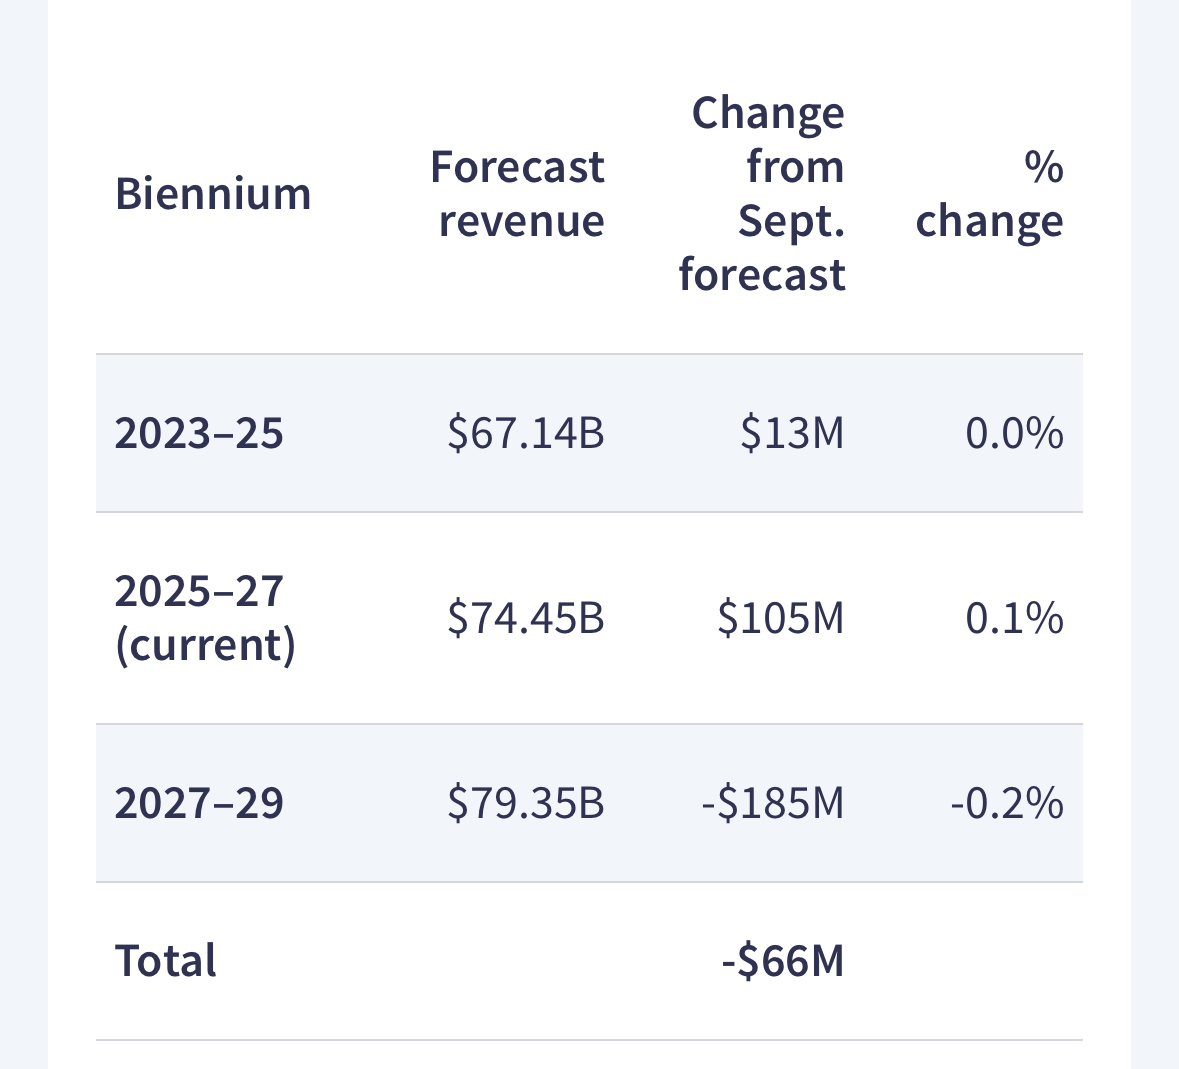Image resolution: width=1179 pixels, height=1069 pixels.
Task: Click the $105M change value
Action: tap(781, 618)
